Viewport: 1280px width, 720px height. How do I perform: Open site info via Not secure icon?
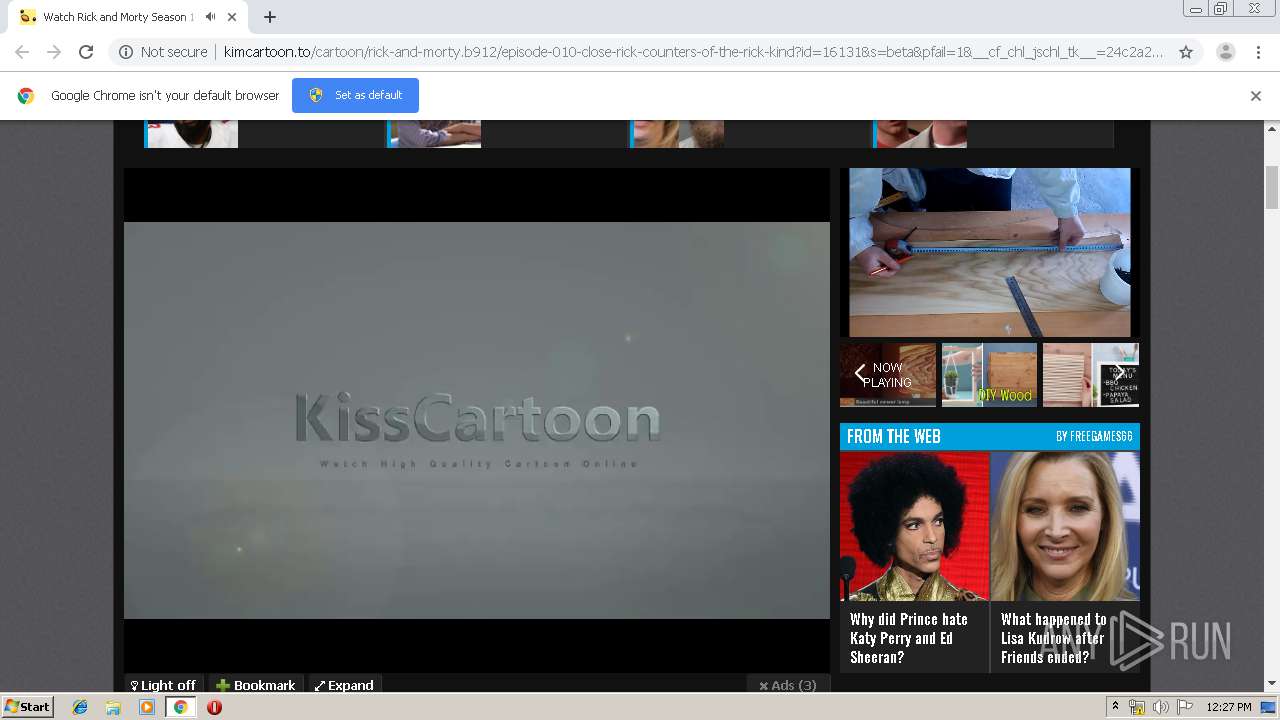point(126,52)
